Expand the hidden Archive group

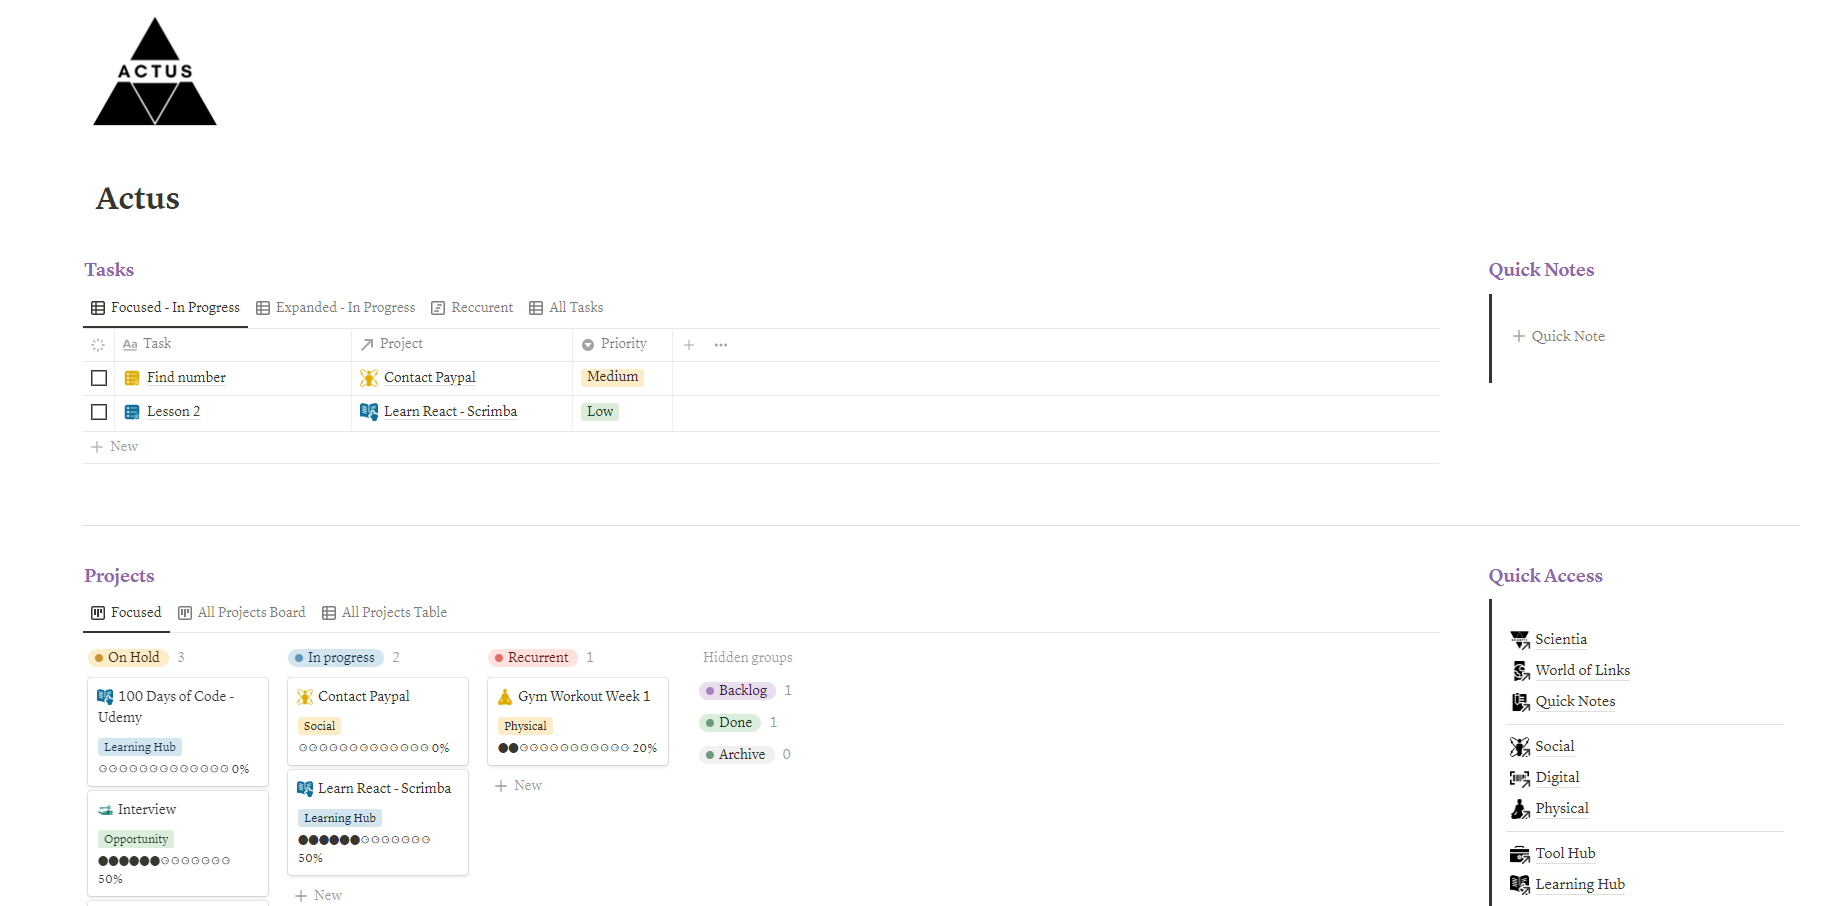pyautogui.click(x=736, y=755)
